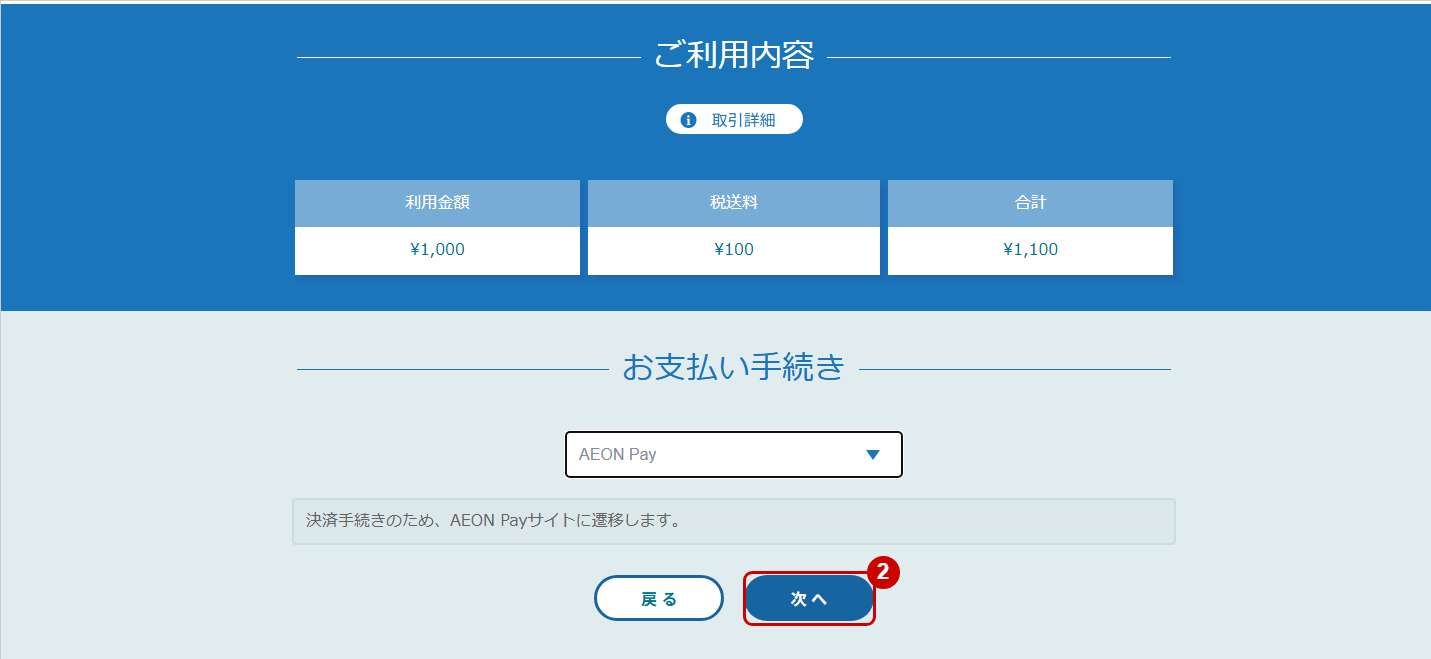The image size is (1431, 659).
Task: Click the ¥100 tax amount cell
Action: (733, 249)
